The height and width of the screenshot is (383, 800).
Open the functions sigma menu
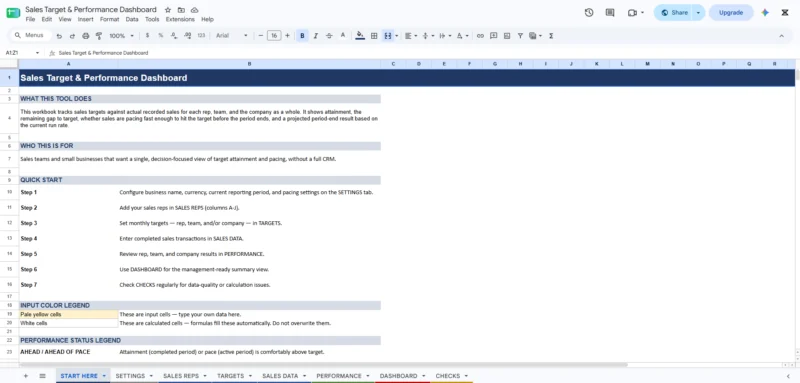pyautogui.click(x=551, y=36)
